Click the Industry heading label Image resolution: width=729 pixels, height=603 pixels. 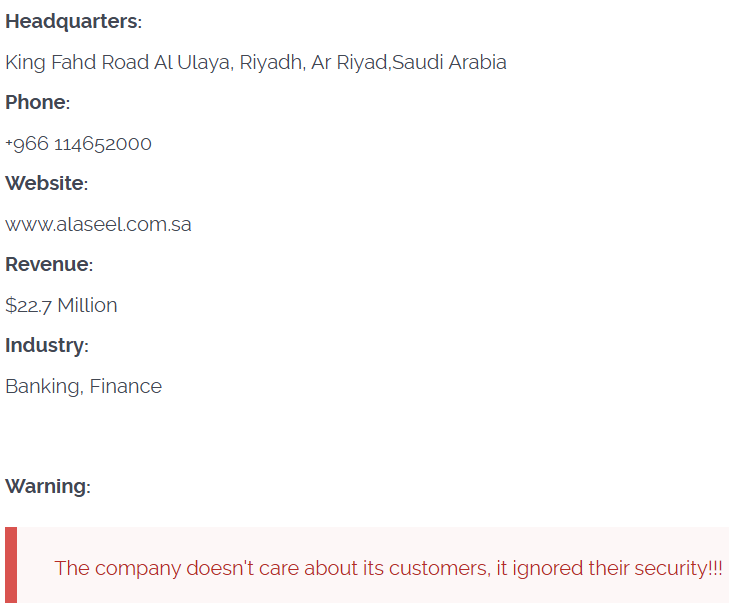pyautogui.click(x=46, y=346)
